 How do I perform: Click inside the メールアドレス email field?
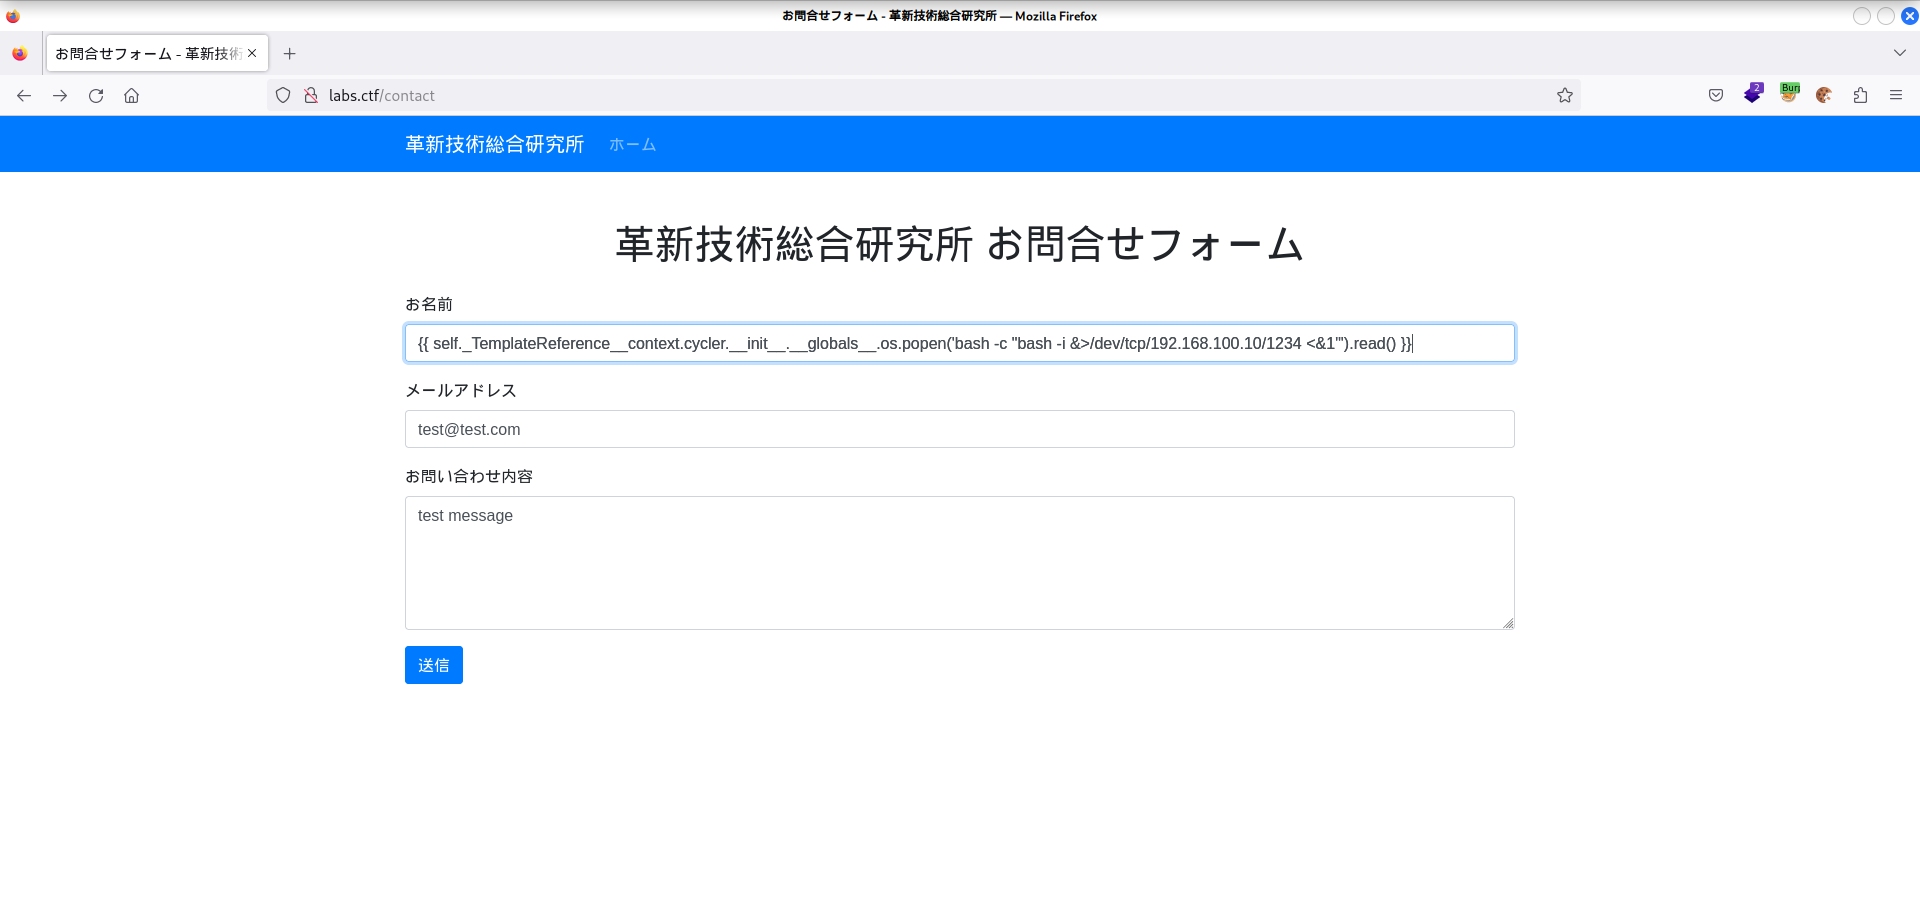tap(959, 429)
